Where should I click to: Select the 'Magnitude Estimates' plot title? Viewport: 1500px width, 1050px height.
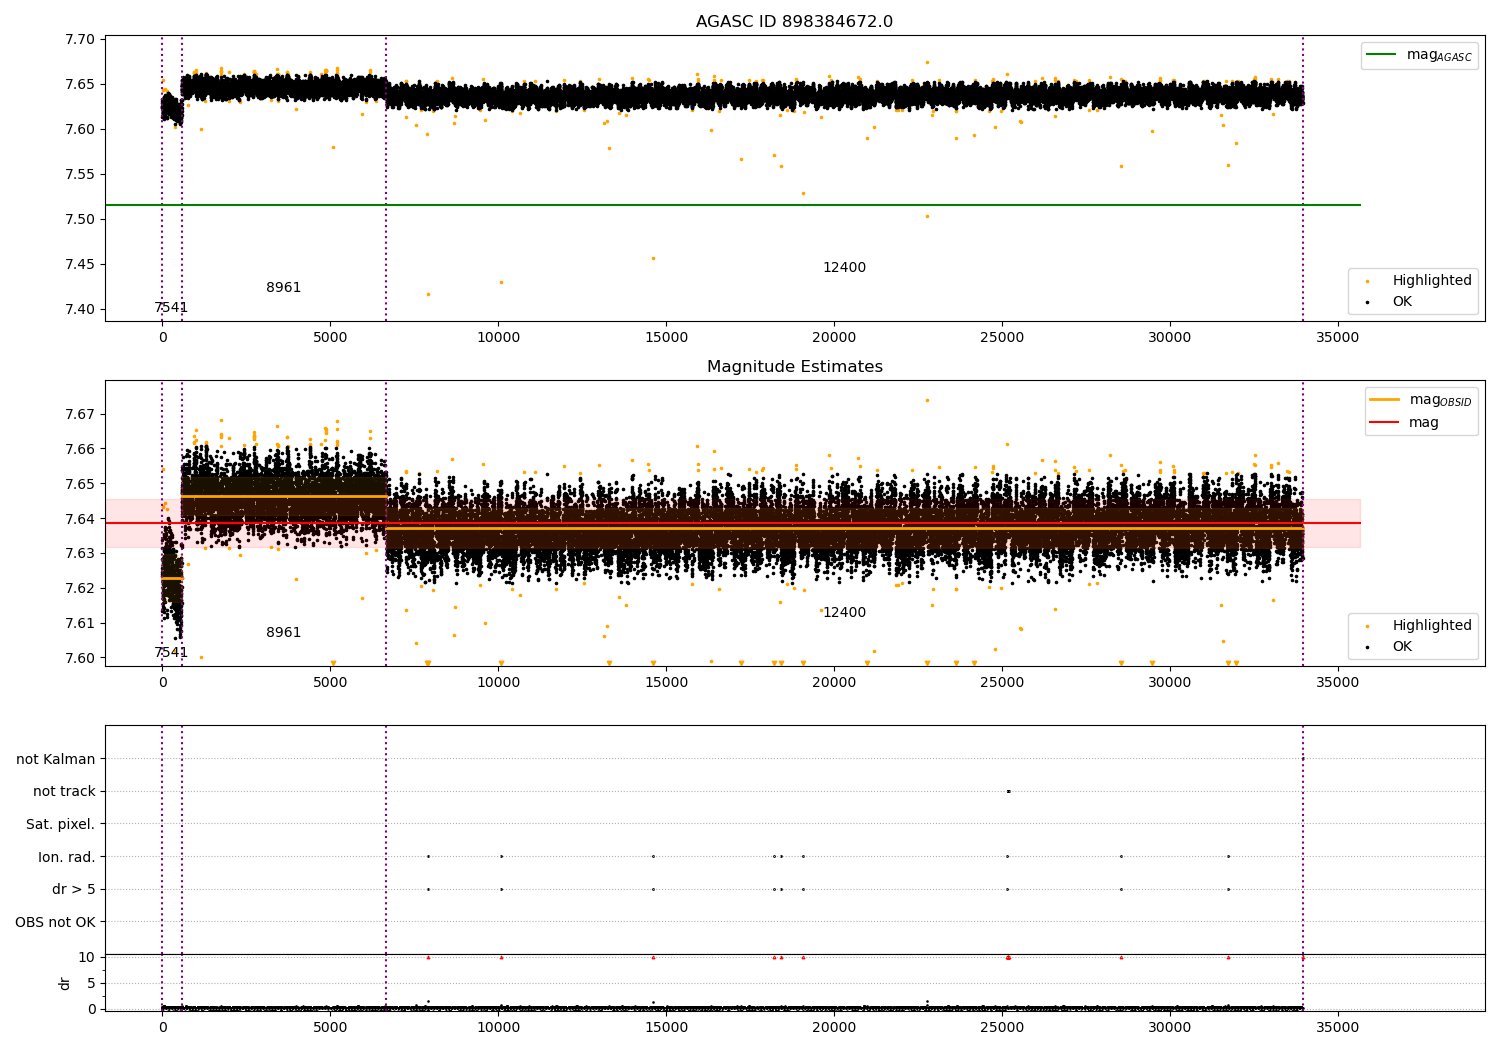click(x=794, y=367)
